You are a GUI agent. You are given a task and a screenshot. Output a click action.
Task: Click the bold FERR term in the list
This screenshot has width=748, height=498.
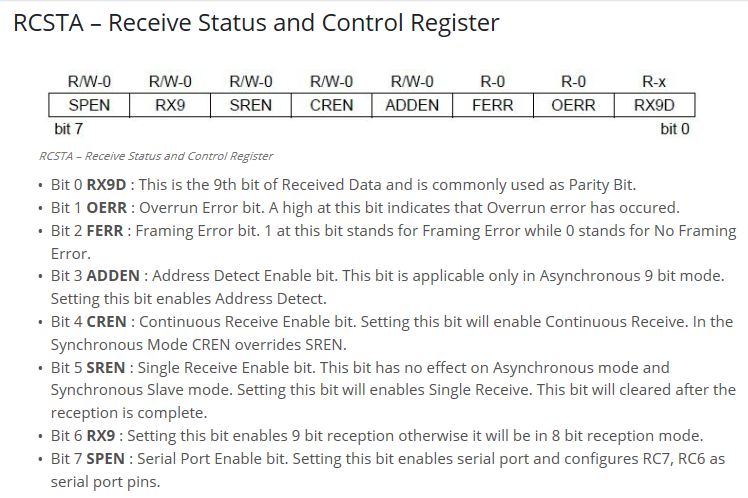click(x=105, y=230)
